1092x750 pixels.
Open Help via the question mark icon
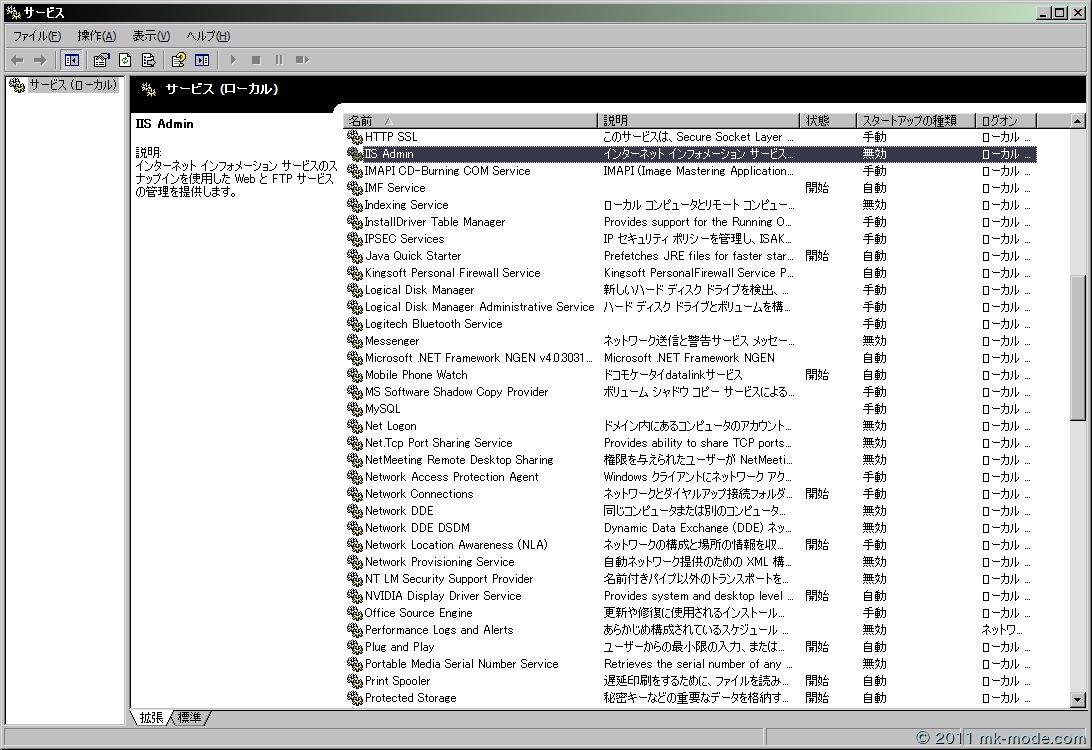tap(178, 60)
